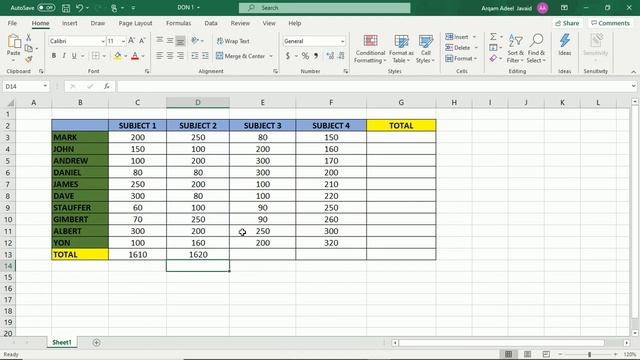Screen dimensions: 640x360
Task: Click the Paste icon in Clipboard
Action: pos(13,42)
